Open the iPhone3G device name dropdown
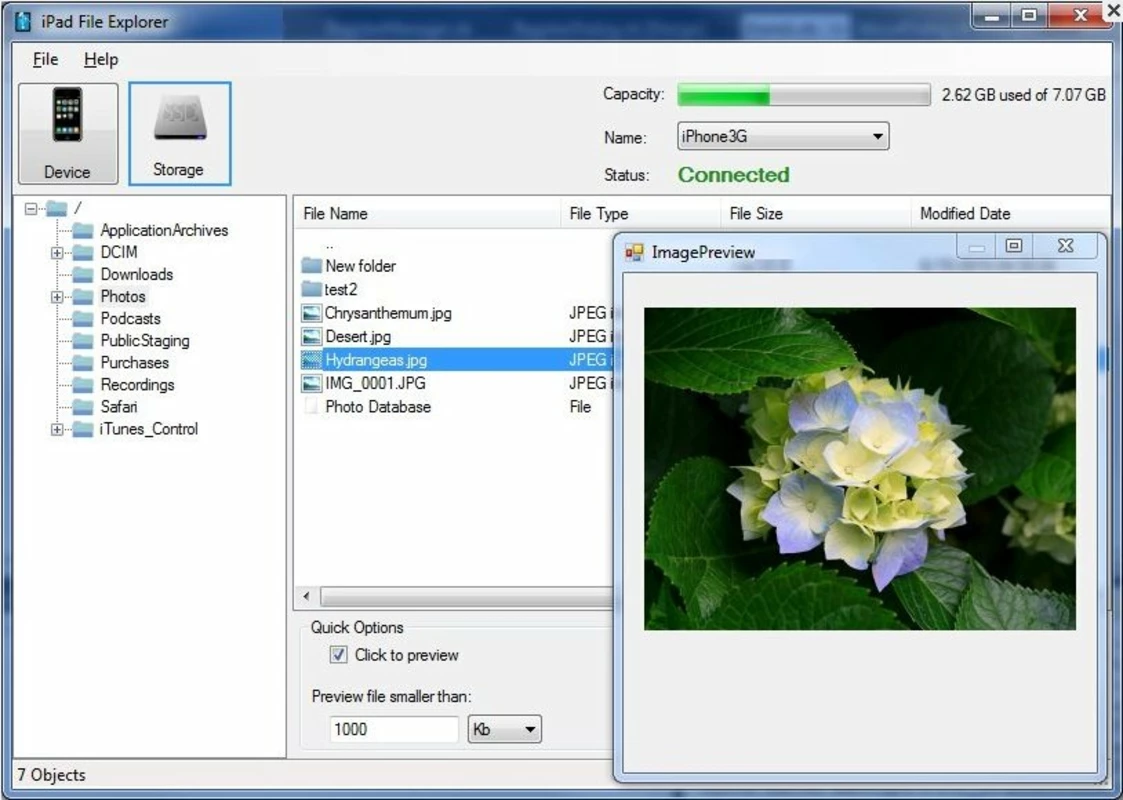This screenshot has width=1123, height=800. click(x=783, y=136)
